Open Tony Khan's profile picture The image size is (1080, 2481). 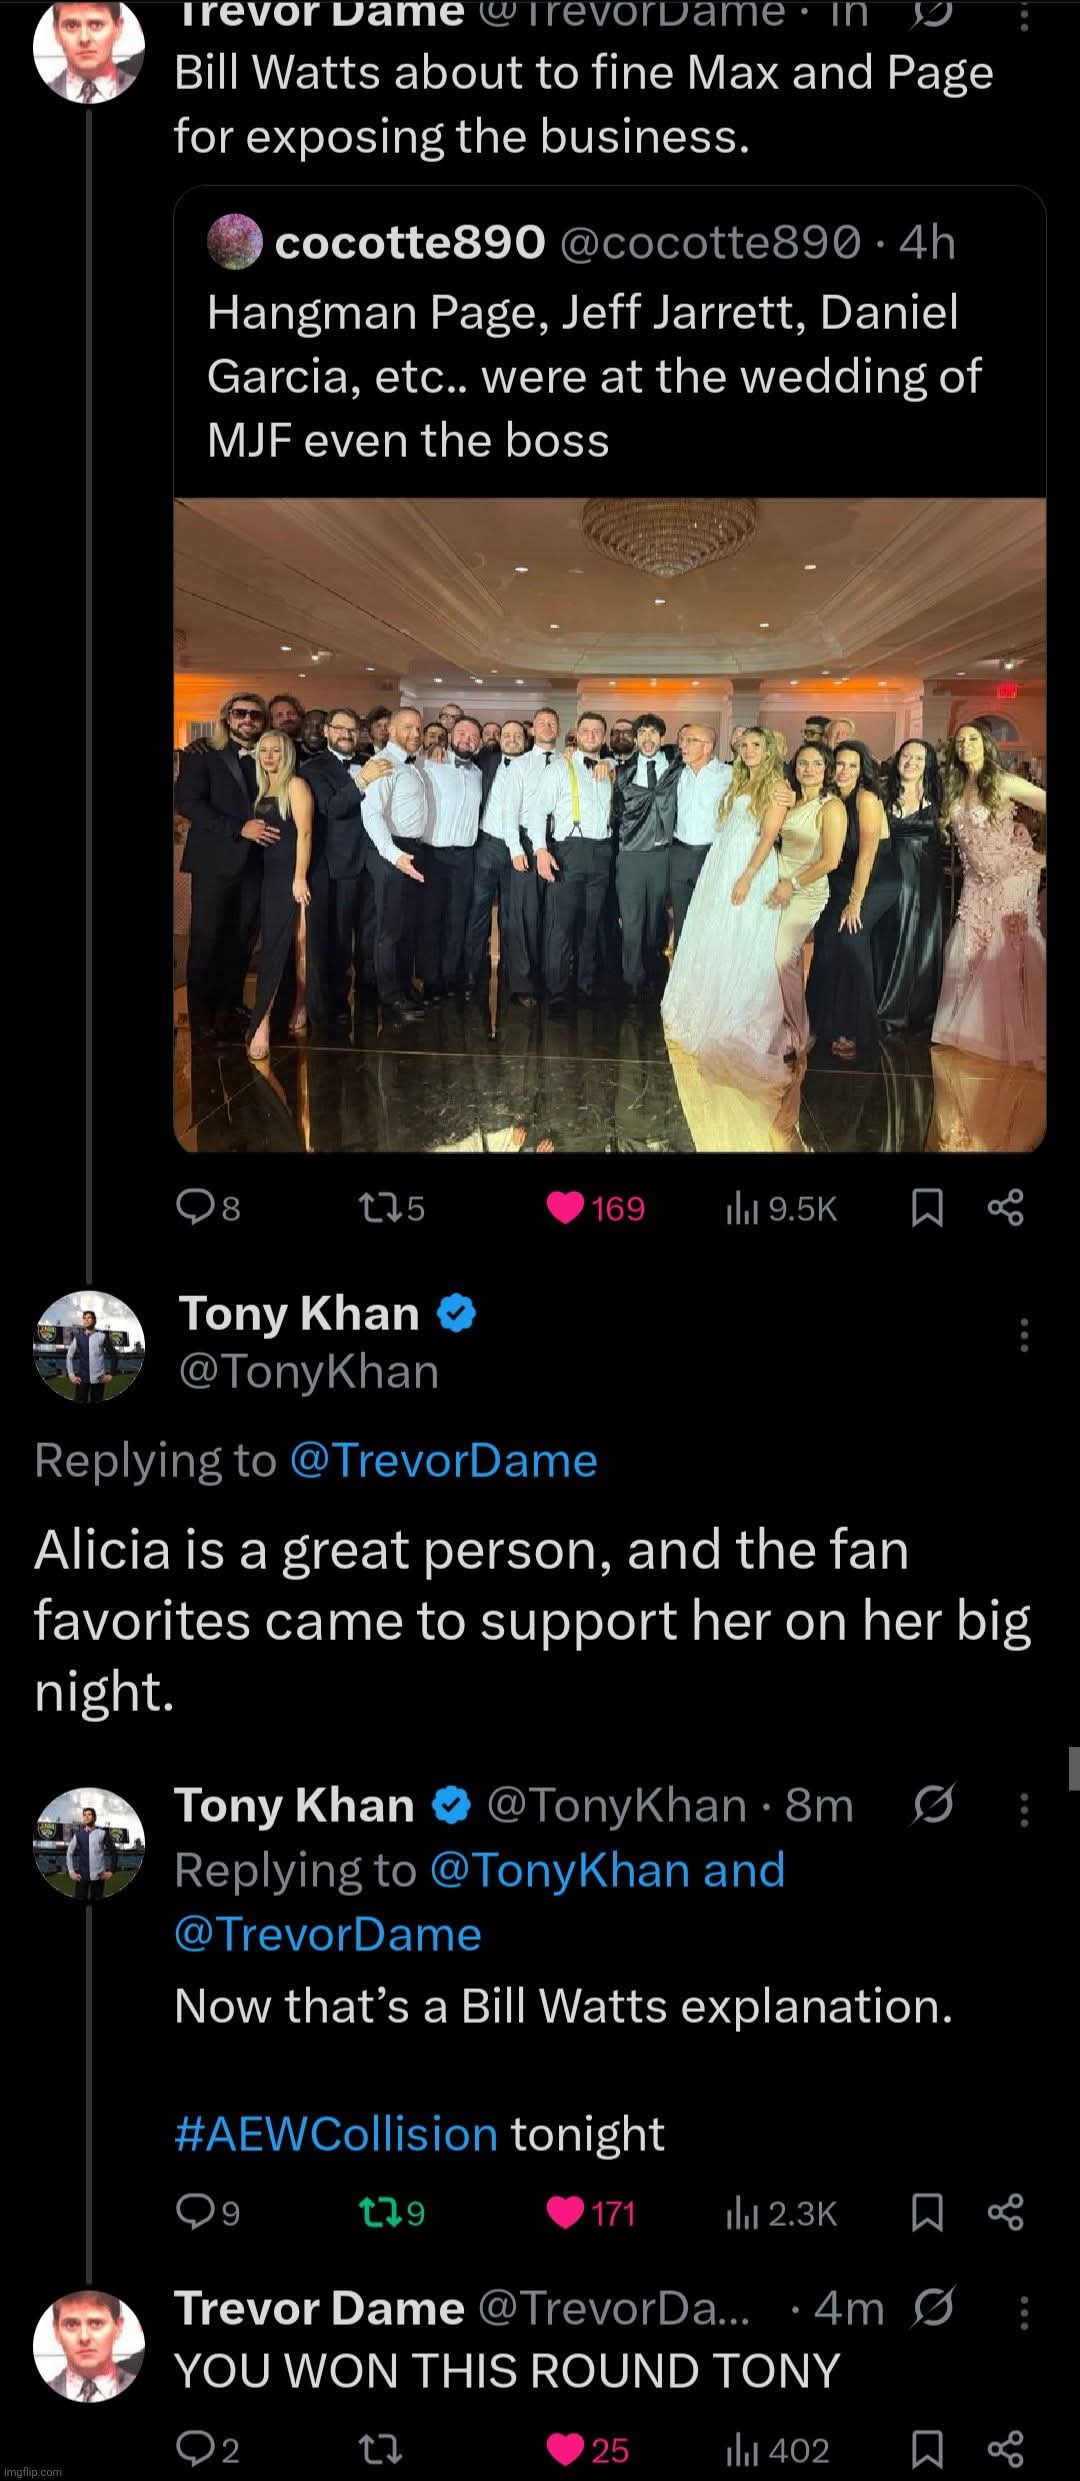[x=89, y=1346]
